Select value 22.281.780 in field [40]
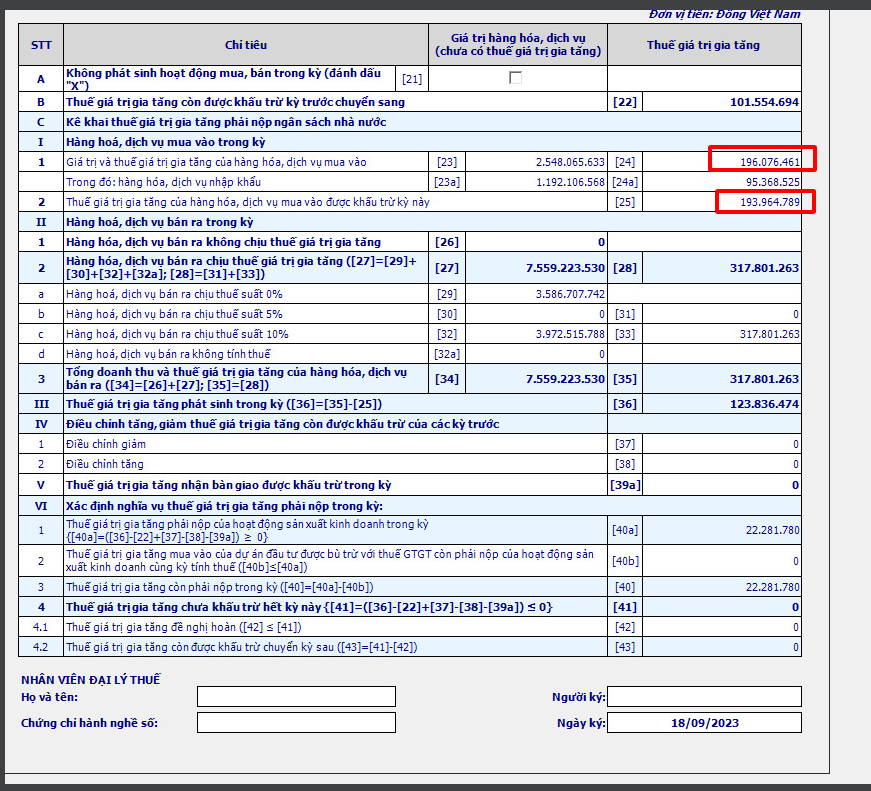Image resolution: width=871 pixels, height=791 pixels. point(772,587)
